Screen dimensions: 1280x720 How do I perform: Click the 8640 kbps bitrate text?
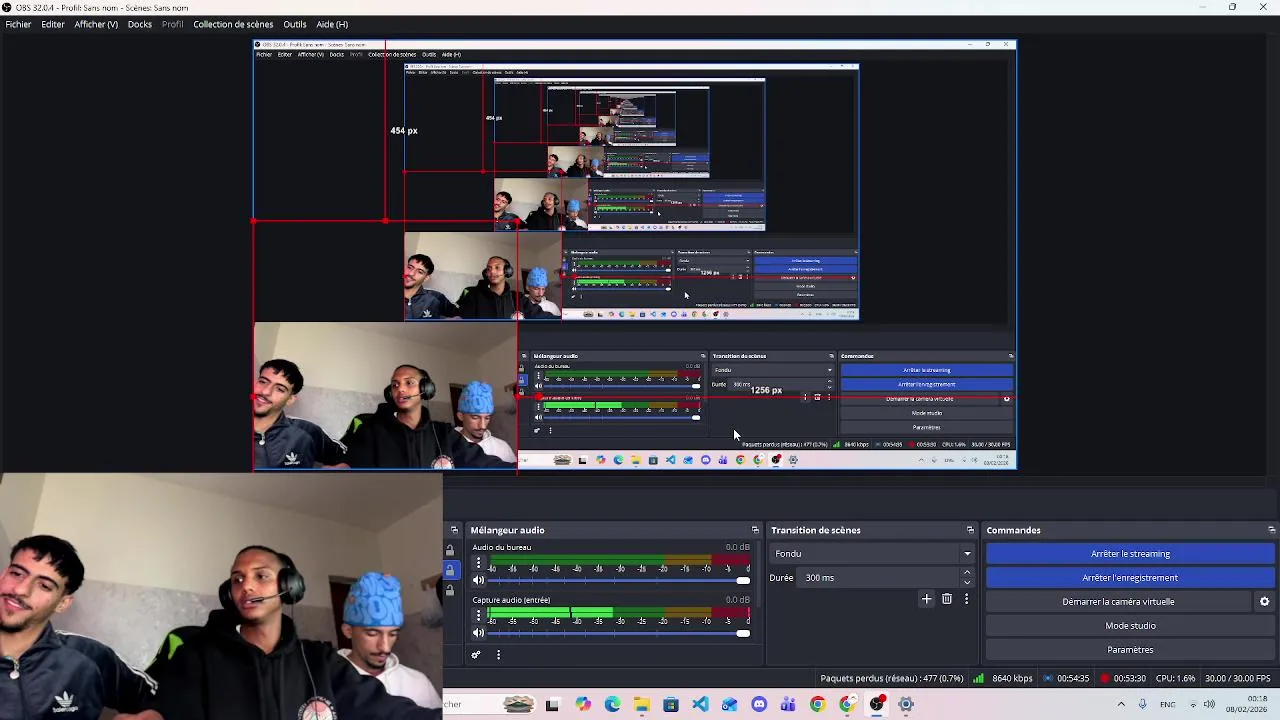coord(1012,678)
